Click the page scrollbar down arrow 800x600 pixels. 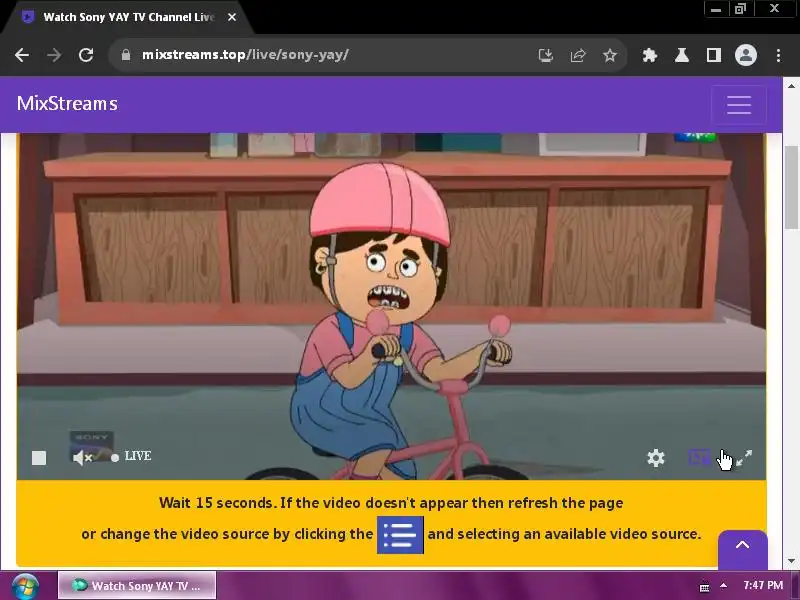pyautogui.click(x=791, y=561)
